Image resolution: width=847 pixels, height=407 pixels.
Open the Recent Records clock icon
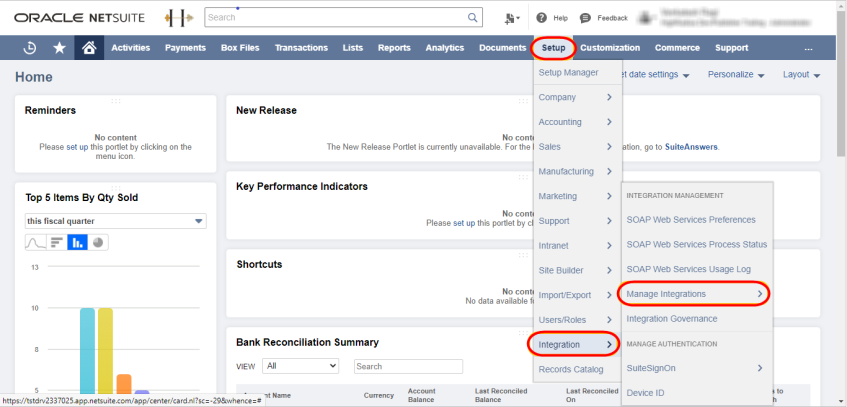(x=30, y=48)
